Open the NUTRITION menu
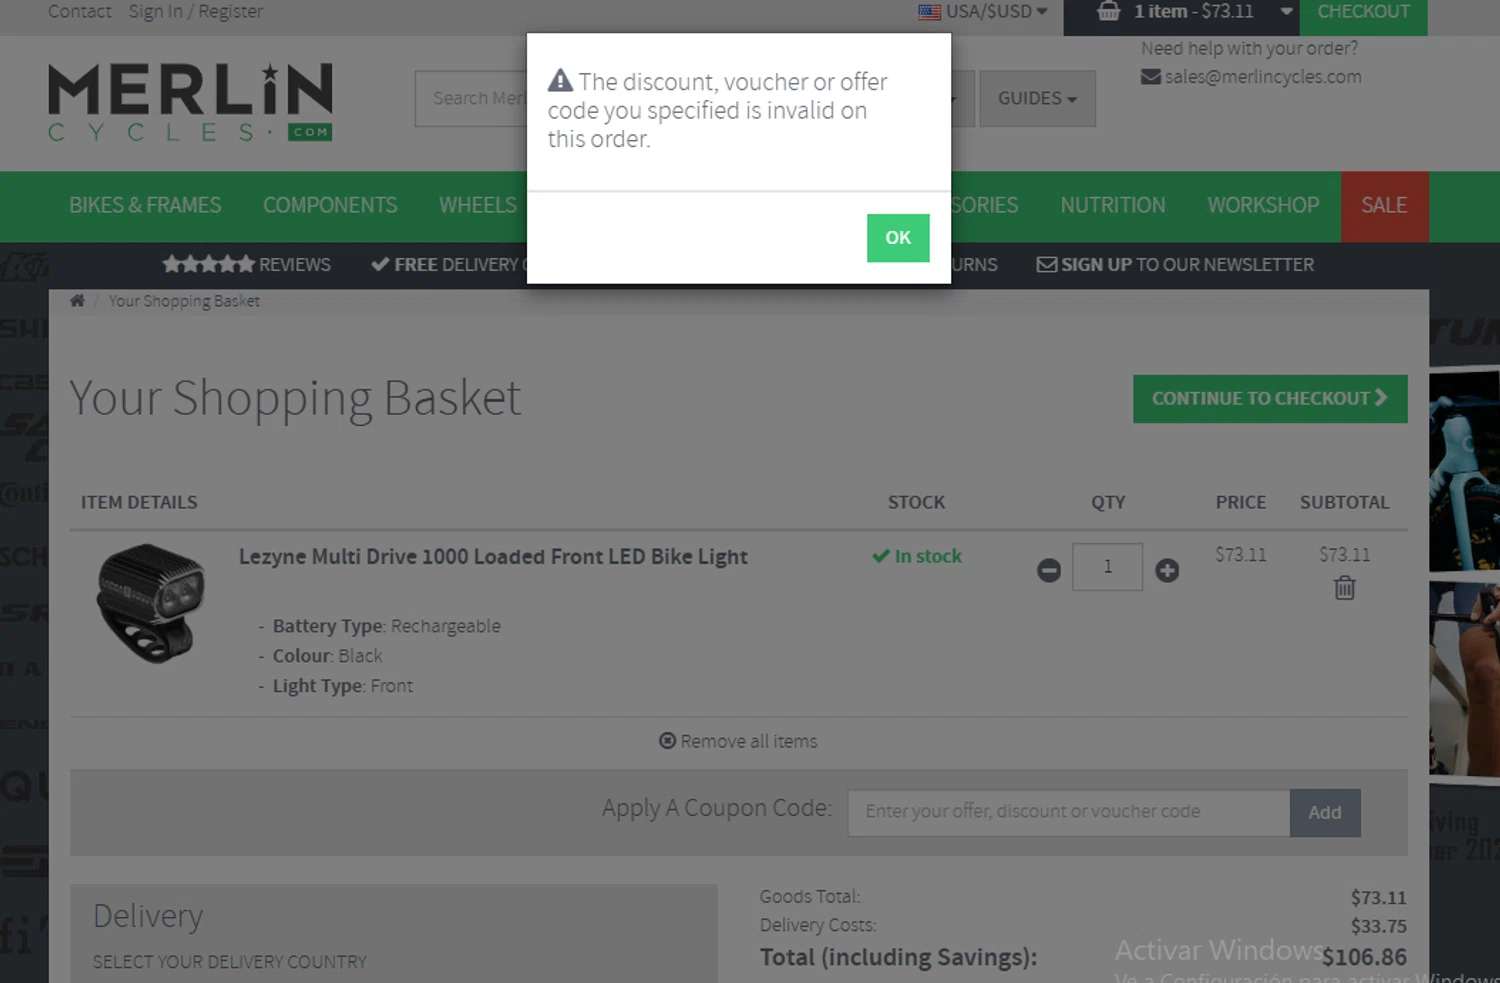The image size is (1500, 983). pyautogui.click(x=1113, y=206)
